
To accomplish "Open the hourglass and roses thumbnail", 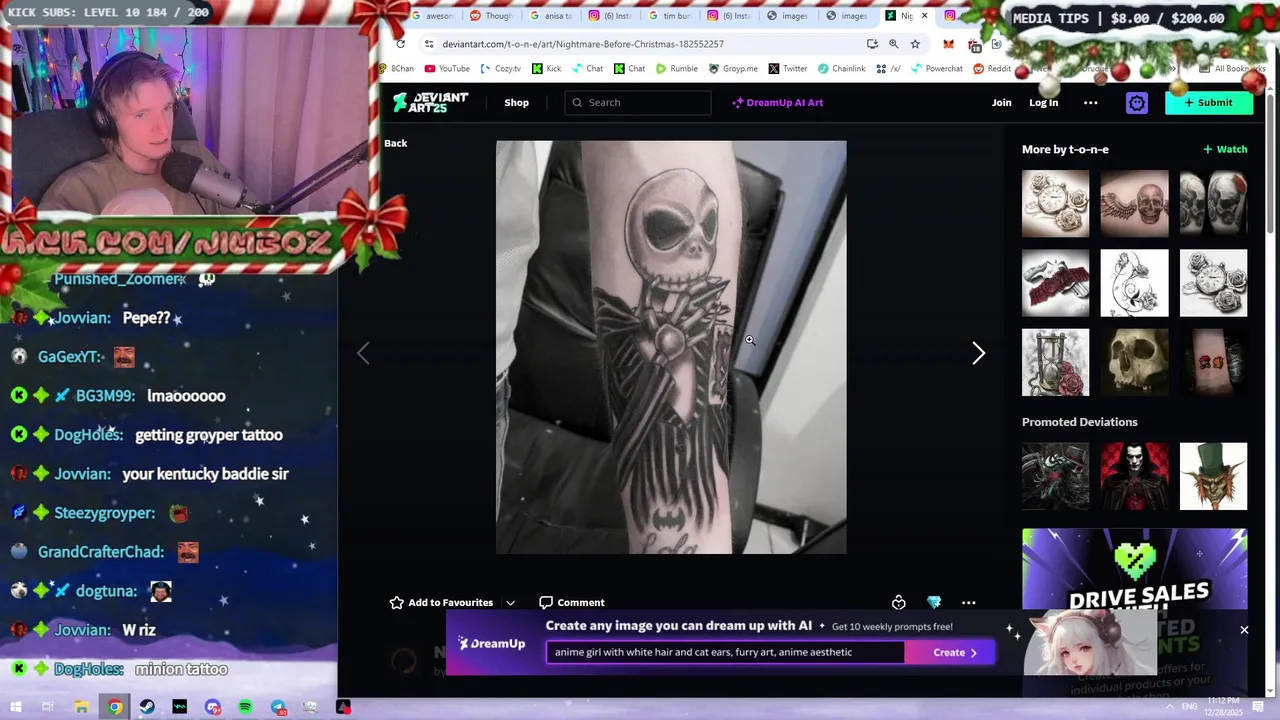I will (x=1055, y=362).
